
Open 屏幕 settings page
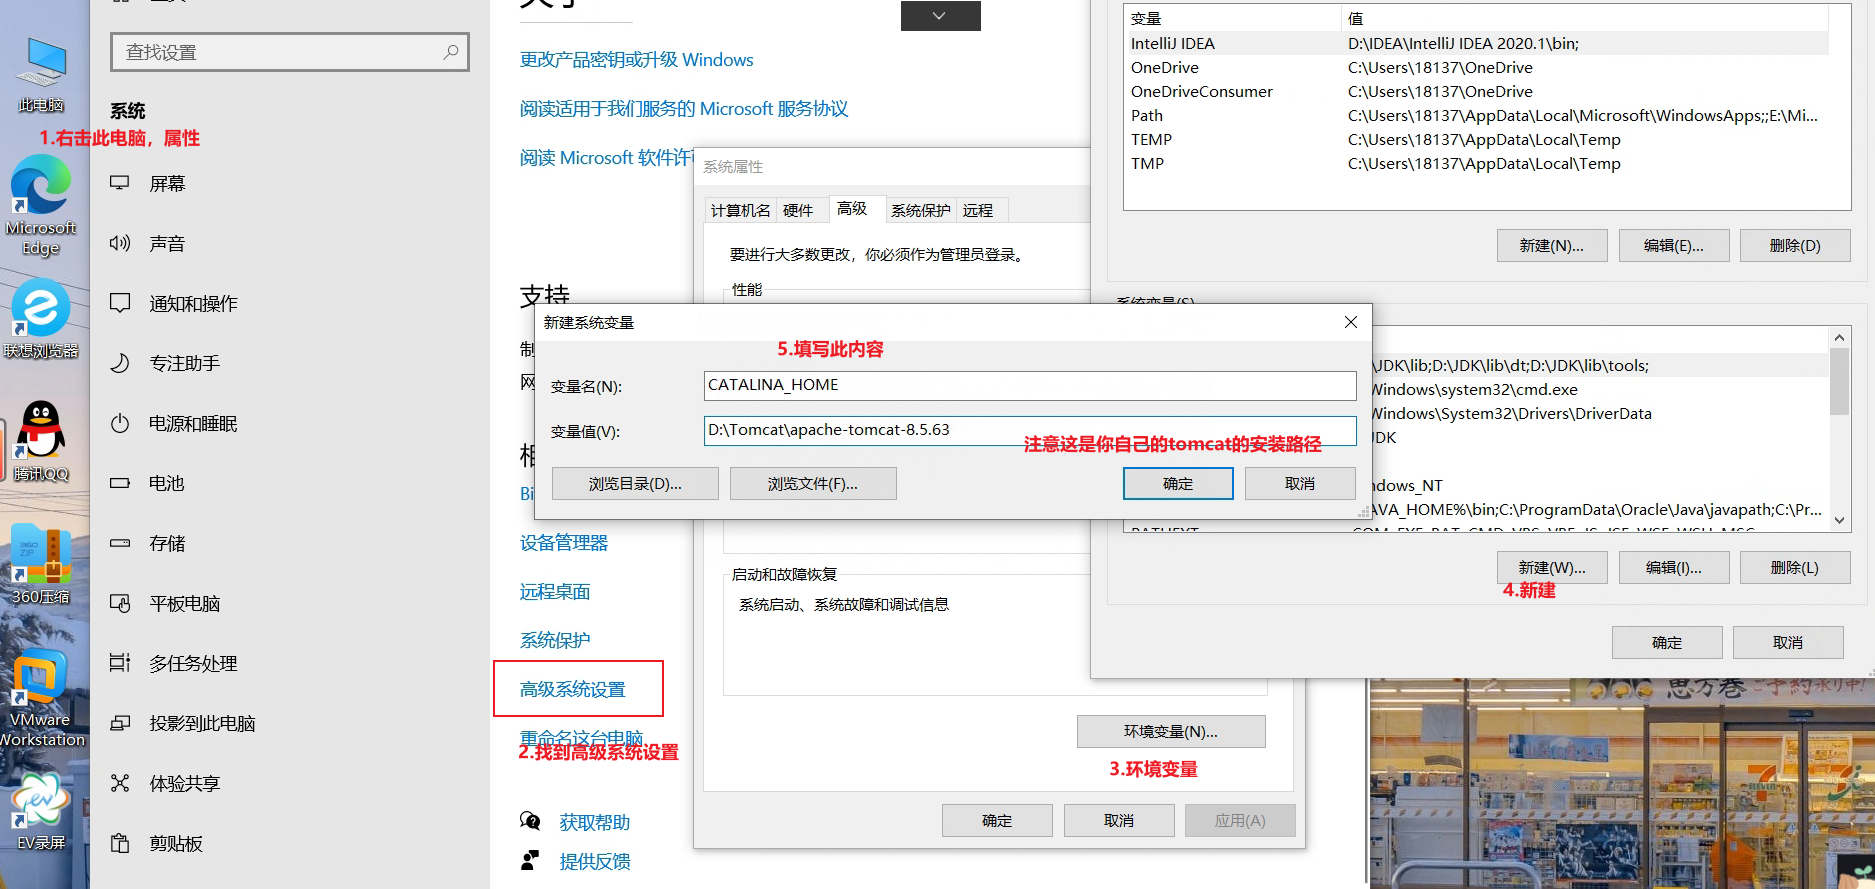(168, 184)
